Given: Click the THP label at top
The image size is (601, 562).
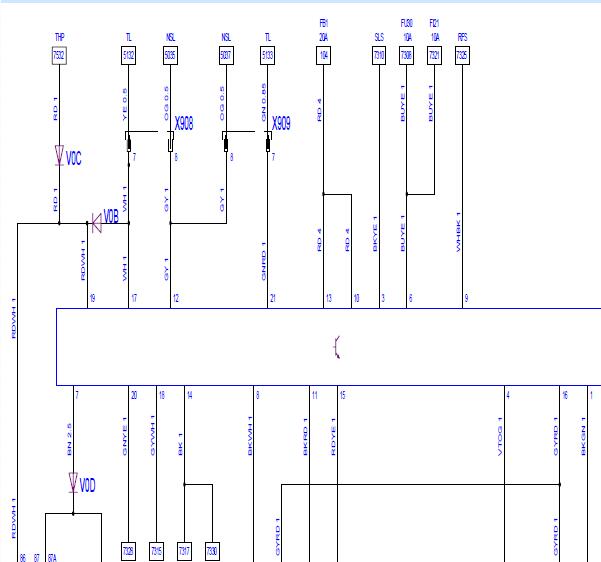Looking at the screenshot, I should 59,37.
